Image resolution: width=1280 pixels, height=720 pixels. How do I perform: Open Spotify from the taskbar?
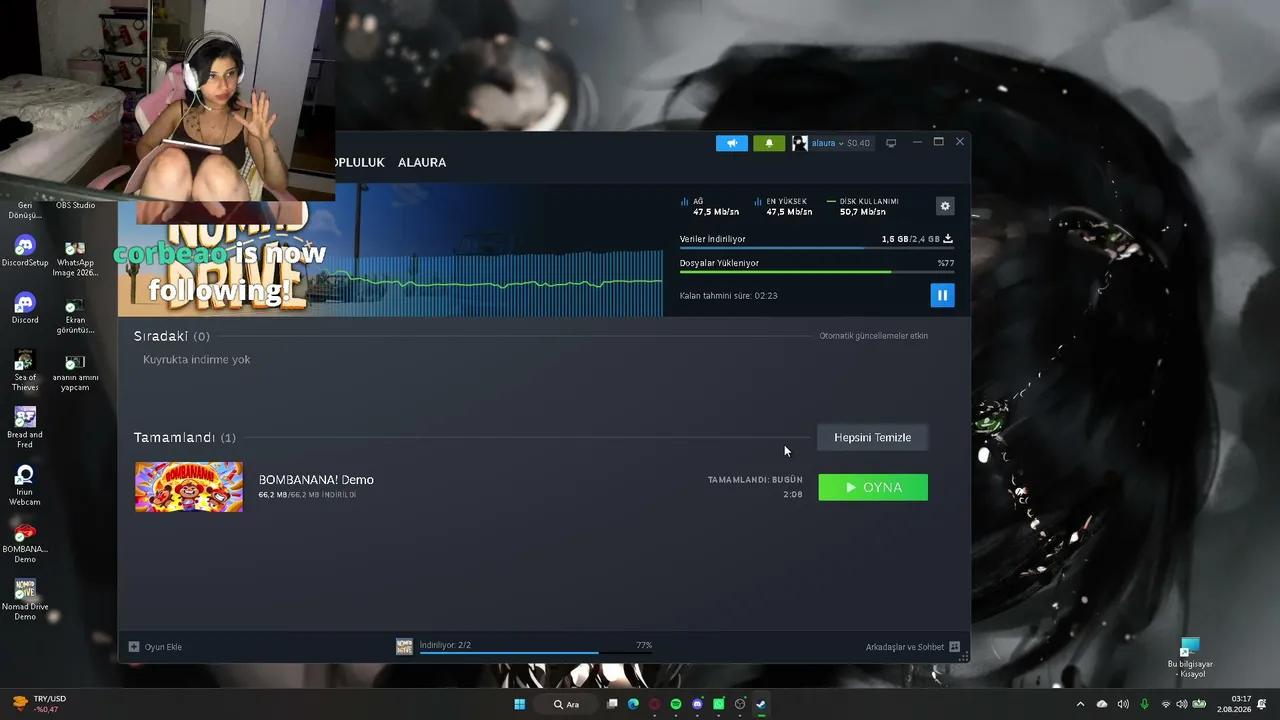point(676,704)
